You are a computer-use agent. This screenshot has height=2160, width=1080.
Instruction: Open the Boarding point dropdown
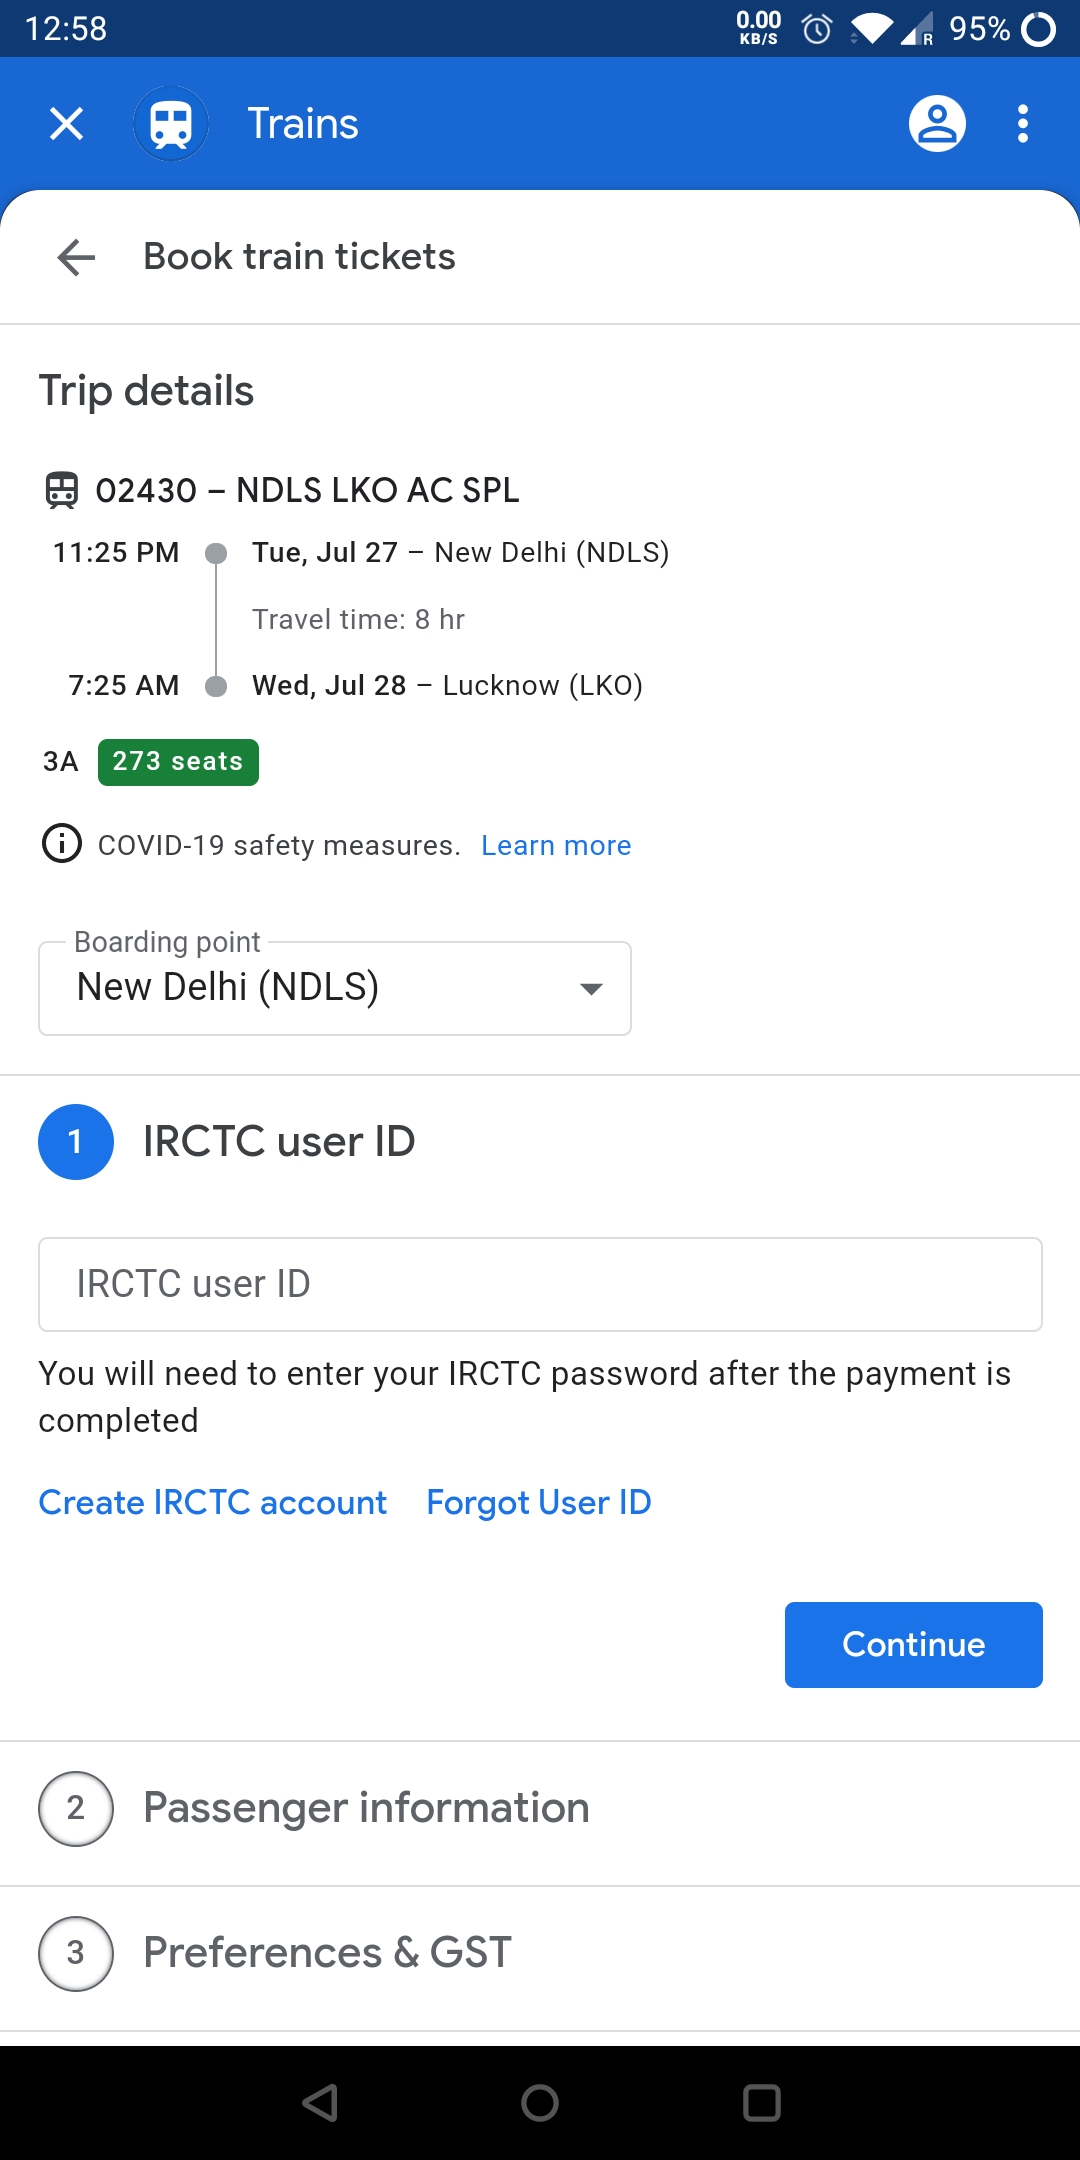tap(335, 988)
